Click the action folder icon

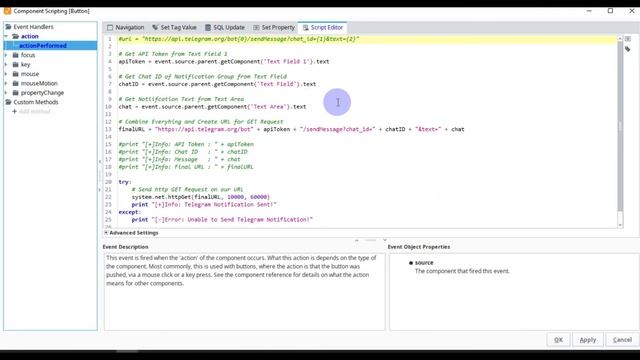(x=16, y=36)
